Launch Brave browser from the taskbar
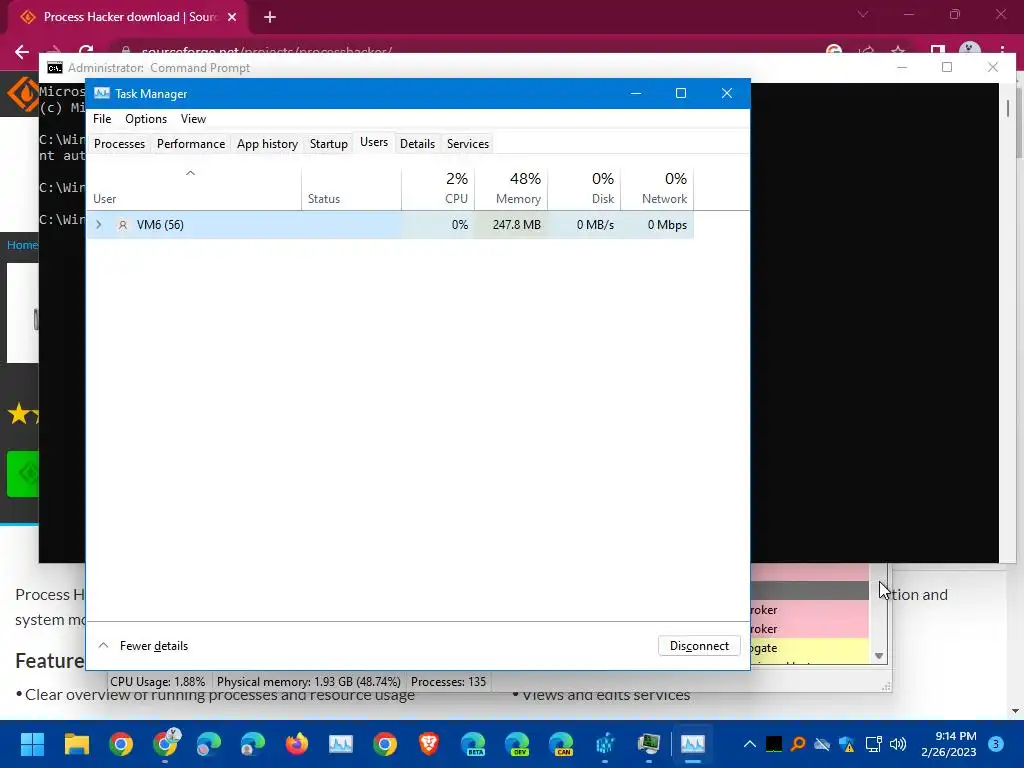 [x=429, y=744]
